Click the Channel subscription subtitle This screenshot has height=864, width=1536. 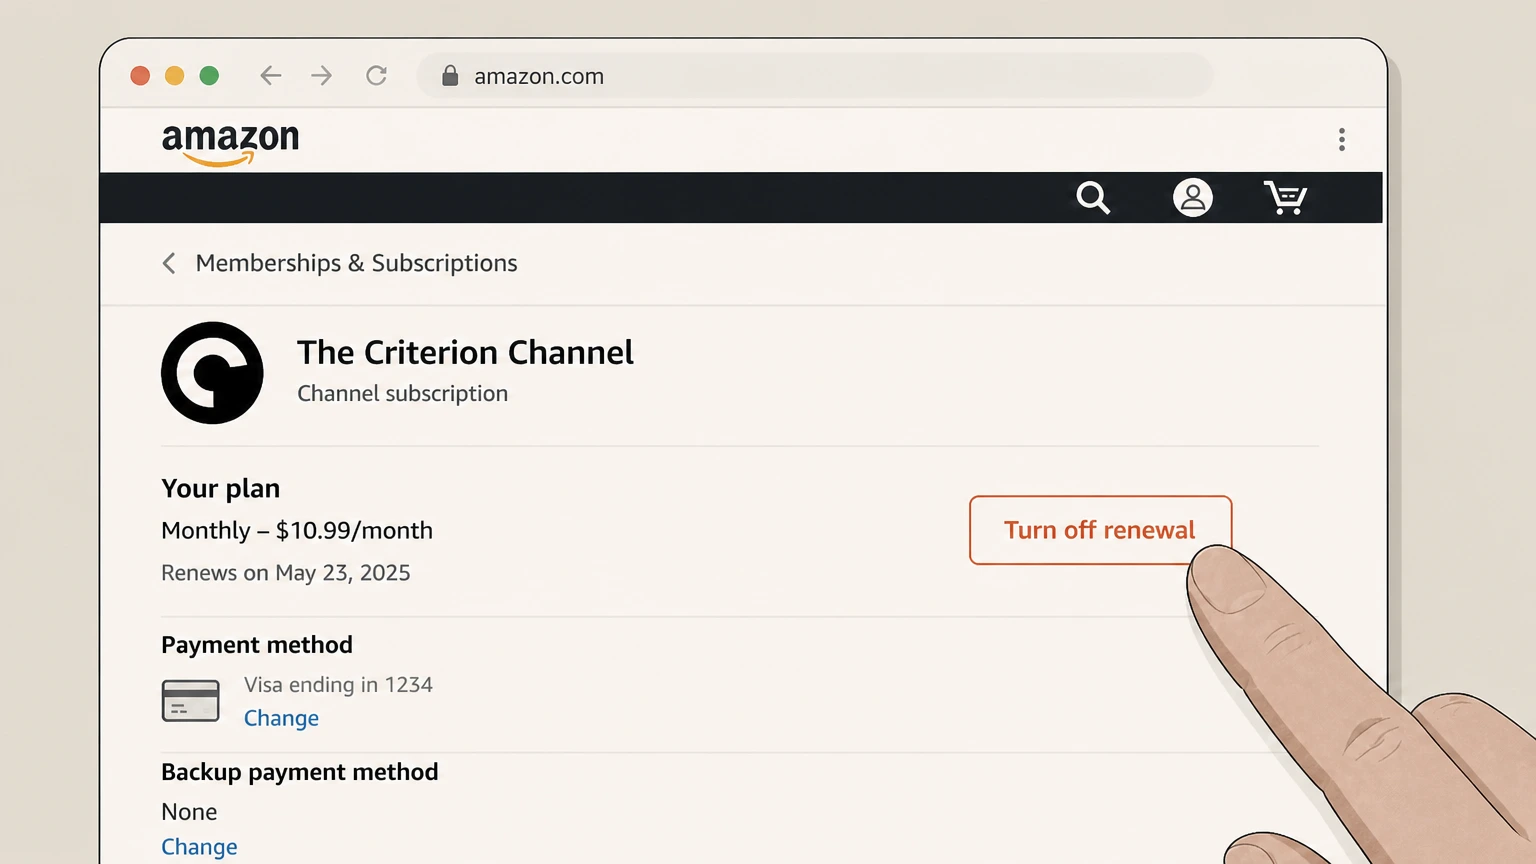pos(402,394)
